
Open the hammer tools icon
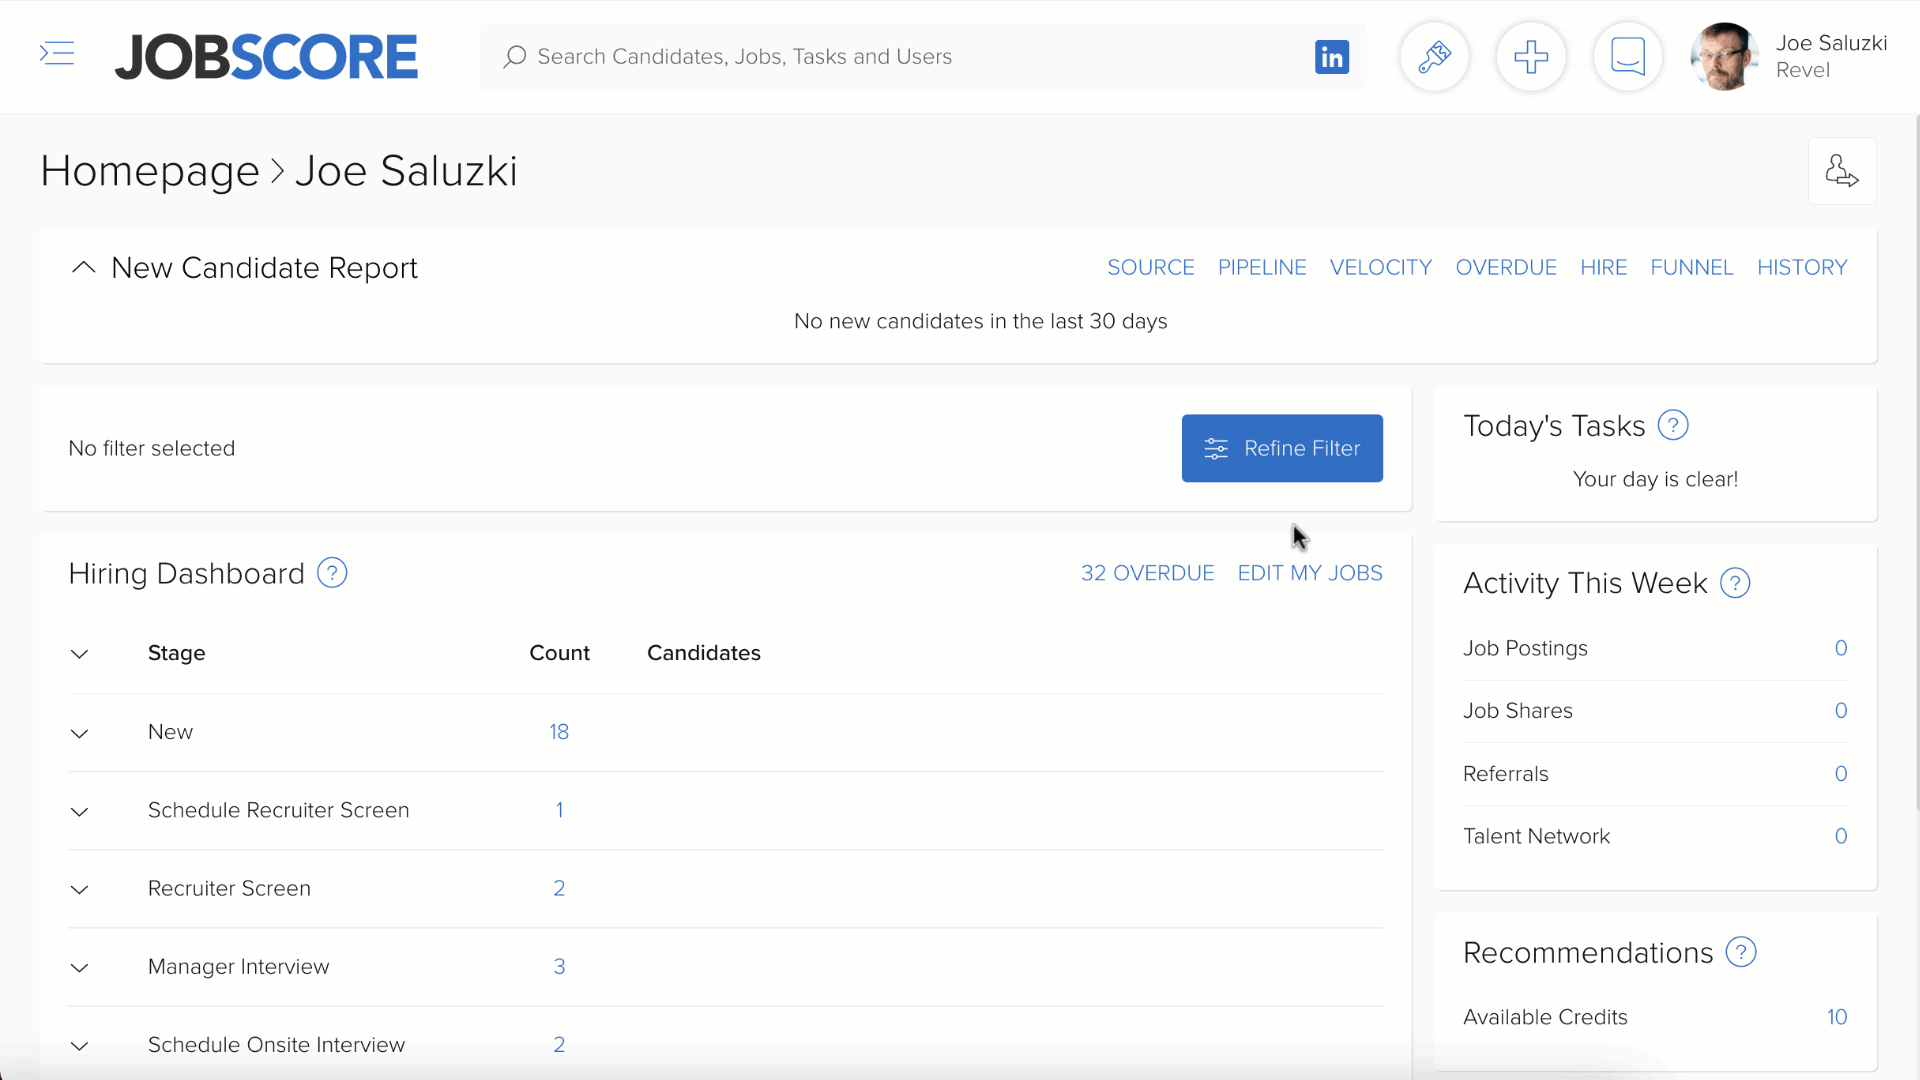pyautogui.click(x=1434, y=57)
